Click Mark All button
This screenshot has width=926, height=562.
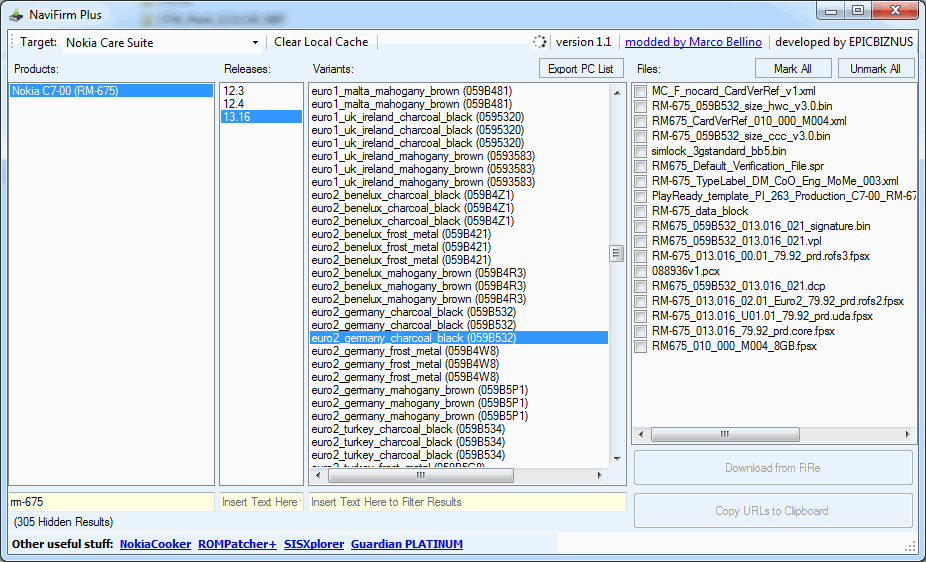tap(793, 68)
